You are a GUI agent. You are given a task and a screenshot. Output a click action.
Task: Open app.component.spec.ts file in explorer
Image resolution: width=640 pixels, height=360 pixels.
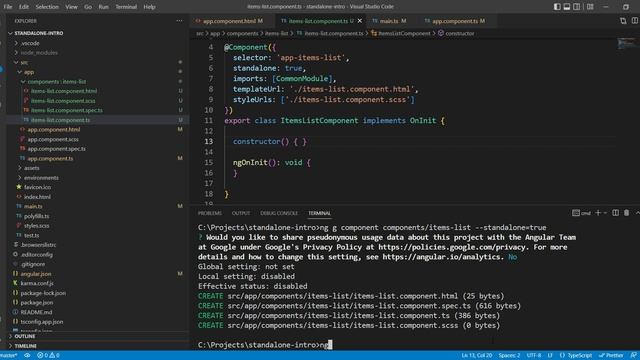click(x=57, y=149)
